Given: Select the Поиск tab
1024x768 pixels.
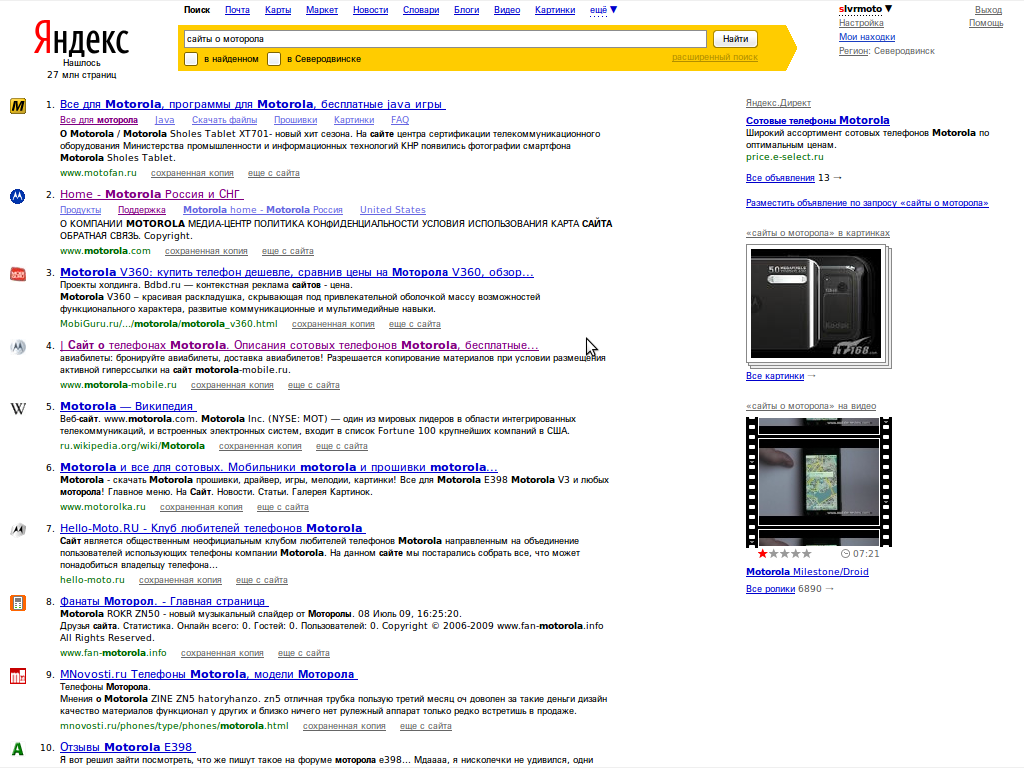Looking at the screenshot, I should pyautogui.click(x=197, y=10).
